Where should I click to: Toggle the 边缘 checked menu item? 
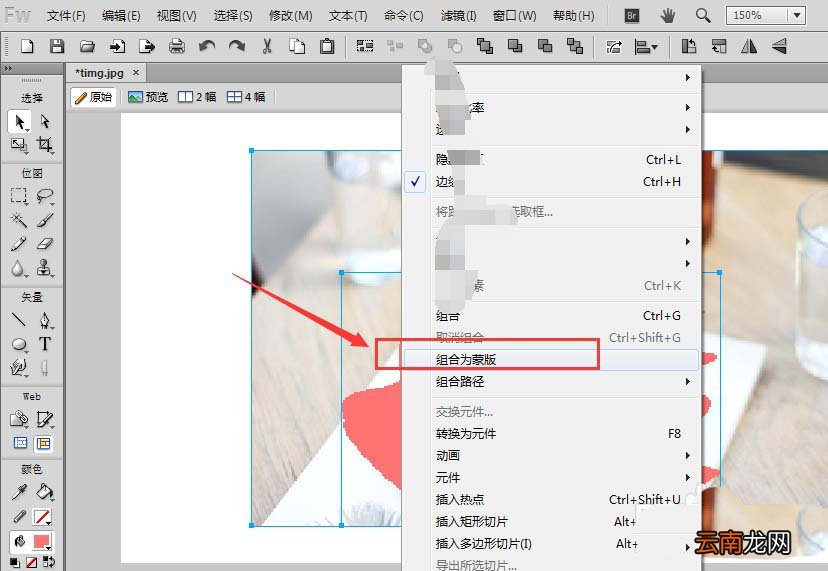pyautogui.click(x=552, y=182)
